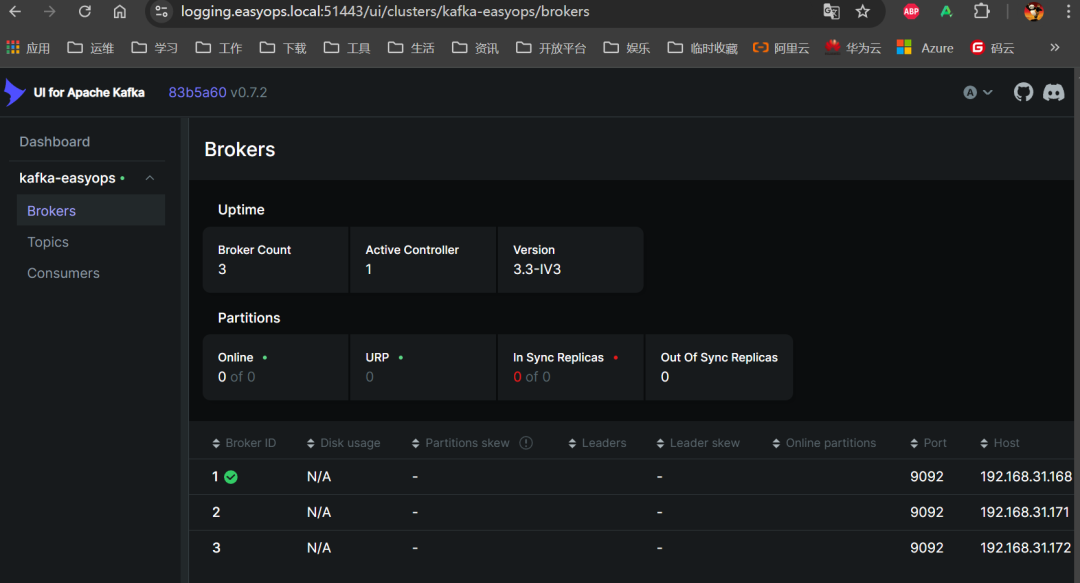The width and height of the screenshot is (1080, 583).
Task: Open broker row with host 192.168.31.168
Action: [632, 477]
